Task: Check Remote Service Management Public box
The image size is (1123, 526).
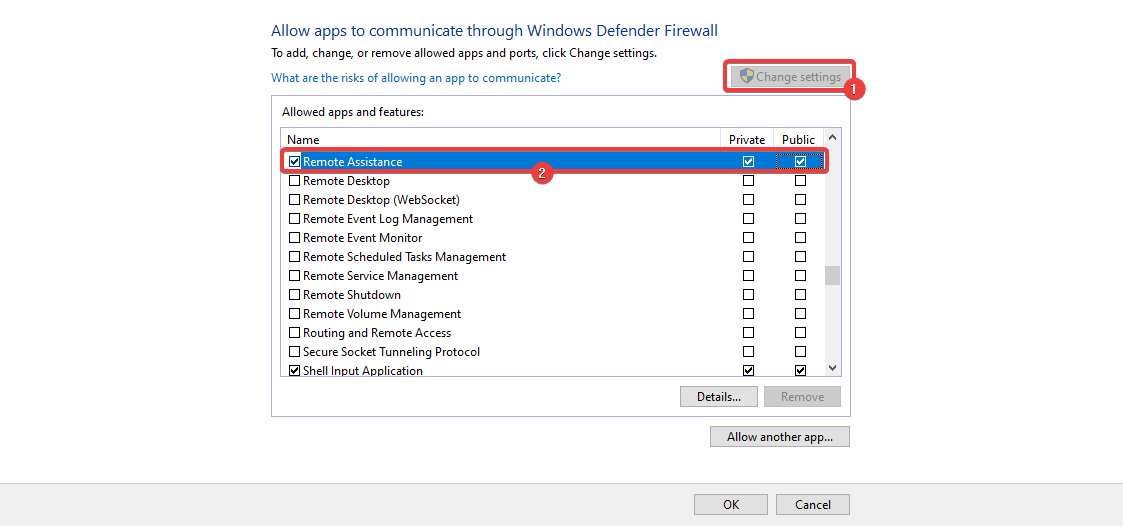Action: [x=801, y=276]
